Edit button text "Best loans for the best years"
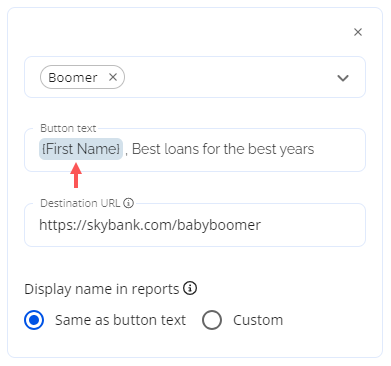Viewport: 391px width, 366px height. 223,149
